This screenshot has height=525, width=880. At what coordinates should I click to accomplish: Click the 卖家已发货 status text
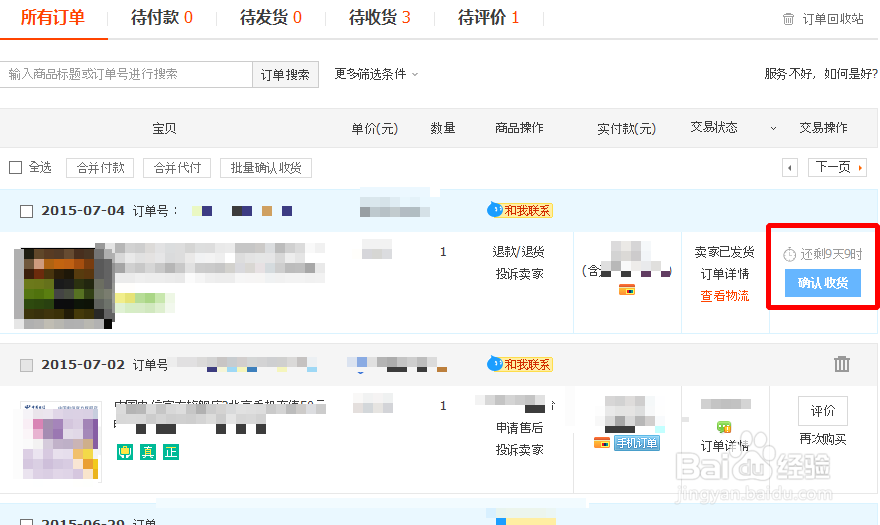(x=725, y=252)
